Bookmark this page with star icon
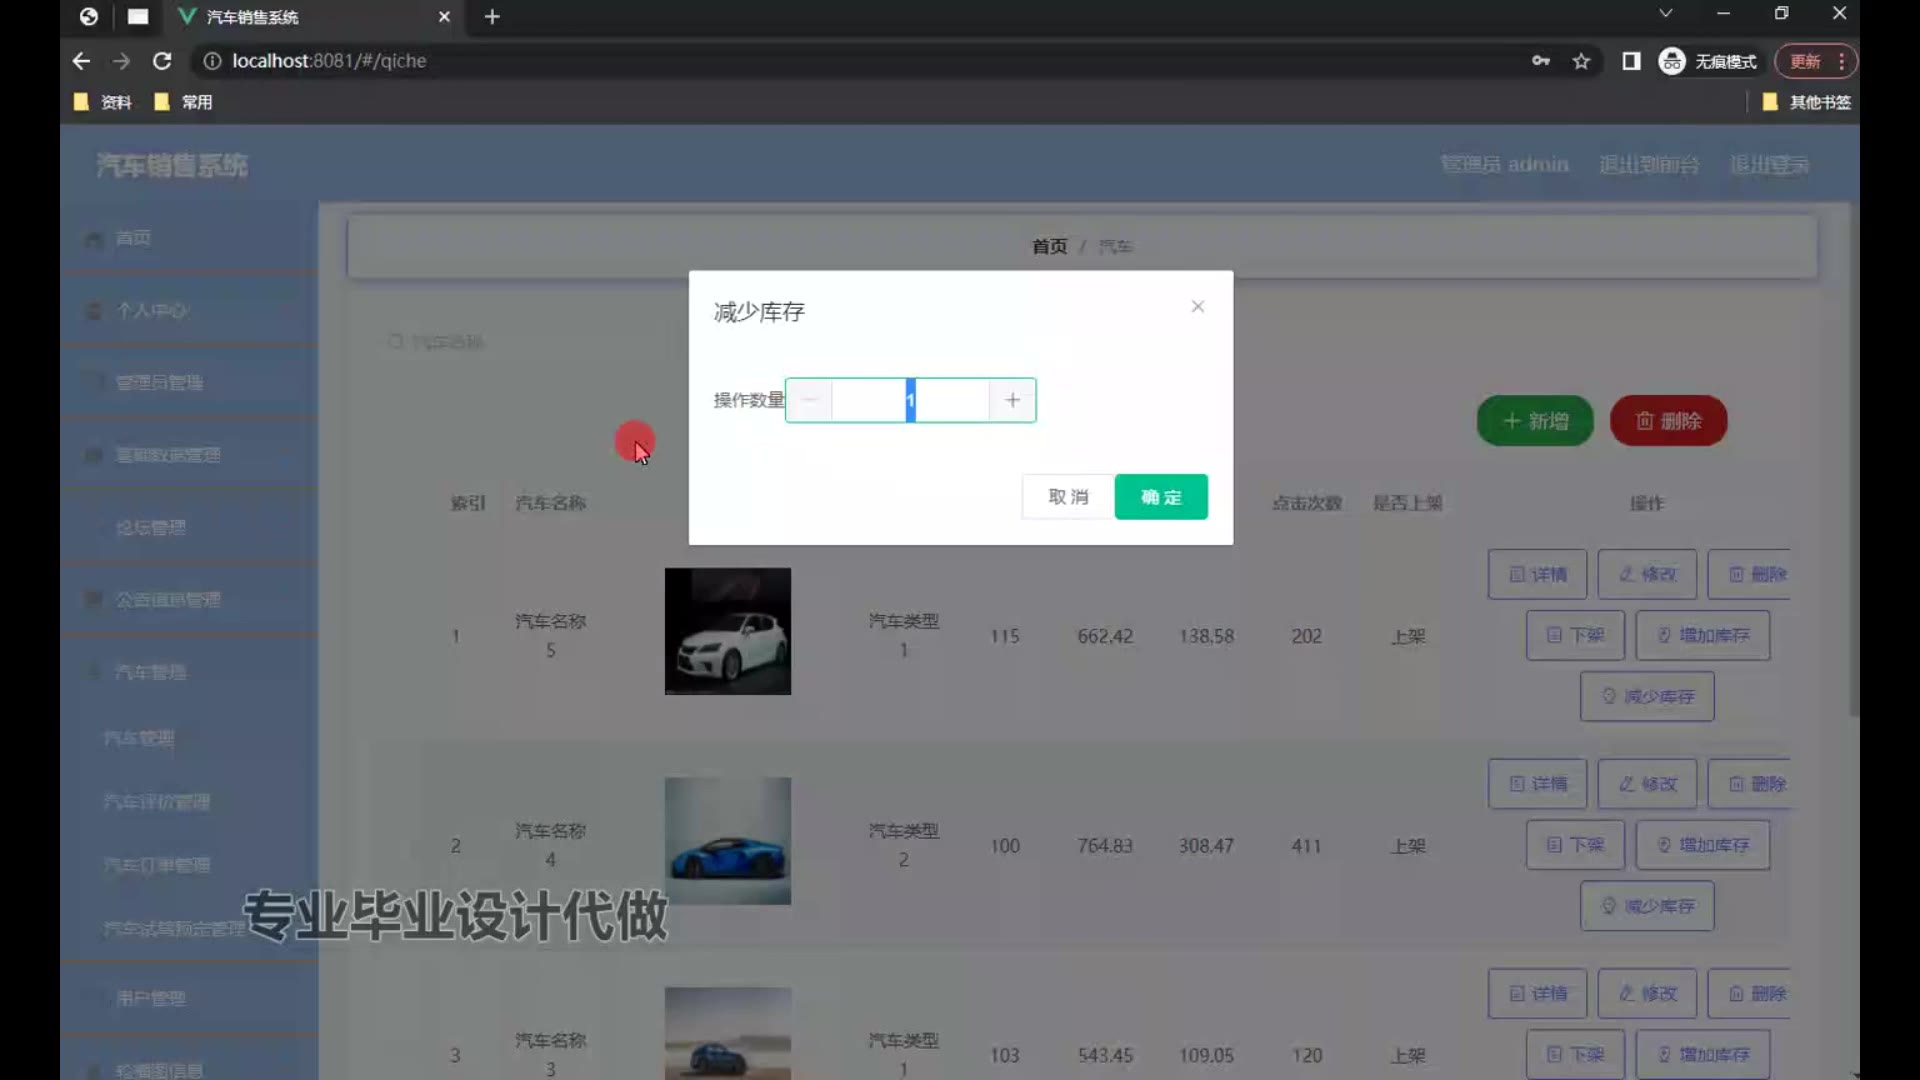 point(1581,61)
